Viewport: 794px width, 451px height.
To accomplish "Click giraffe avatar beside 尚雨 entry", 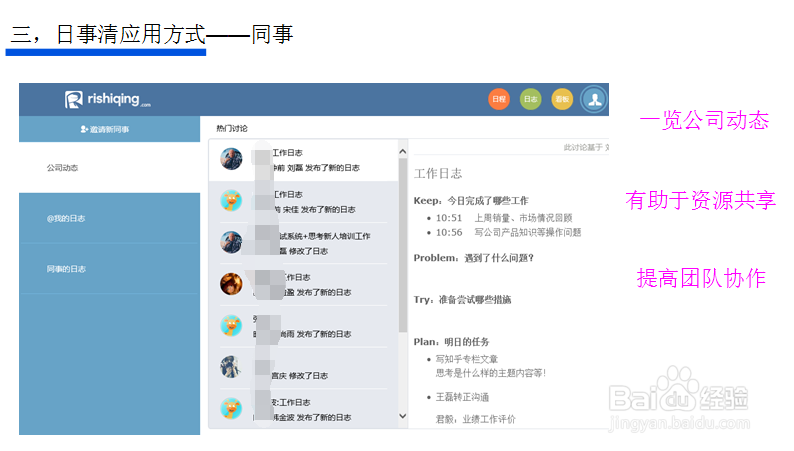I will 231,325.
